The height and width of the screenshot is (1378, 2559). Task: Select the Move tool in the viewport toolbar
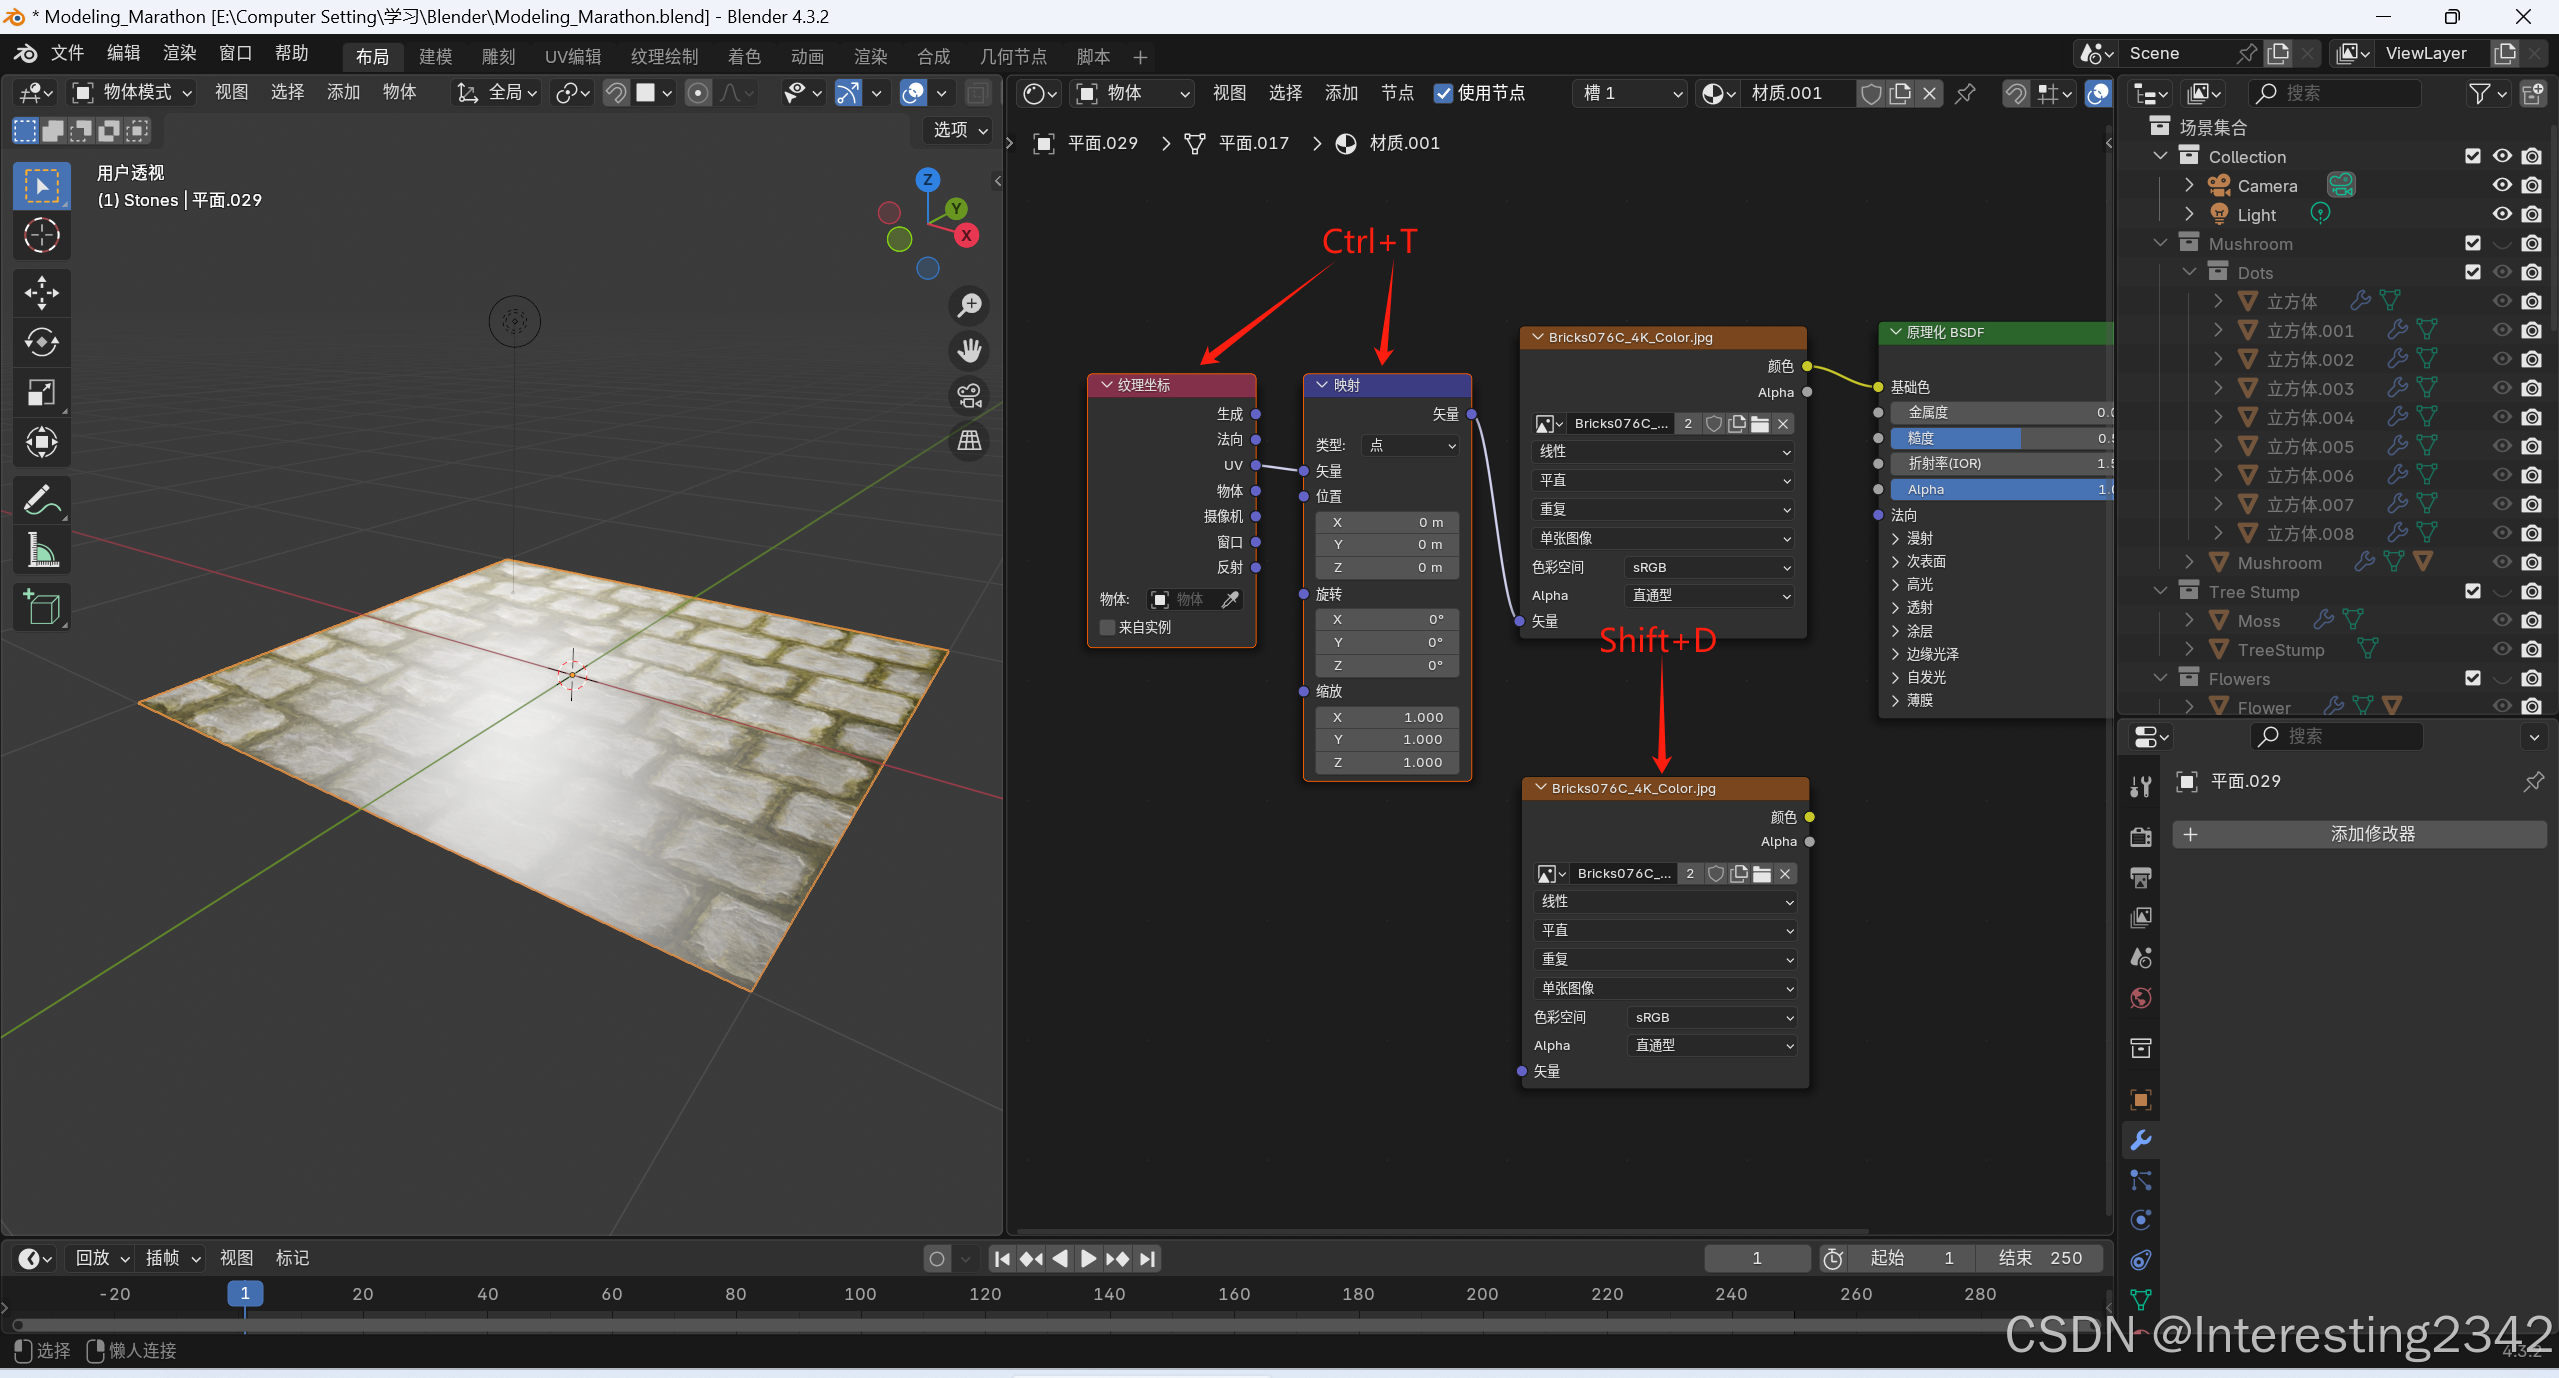(41, 293)
